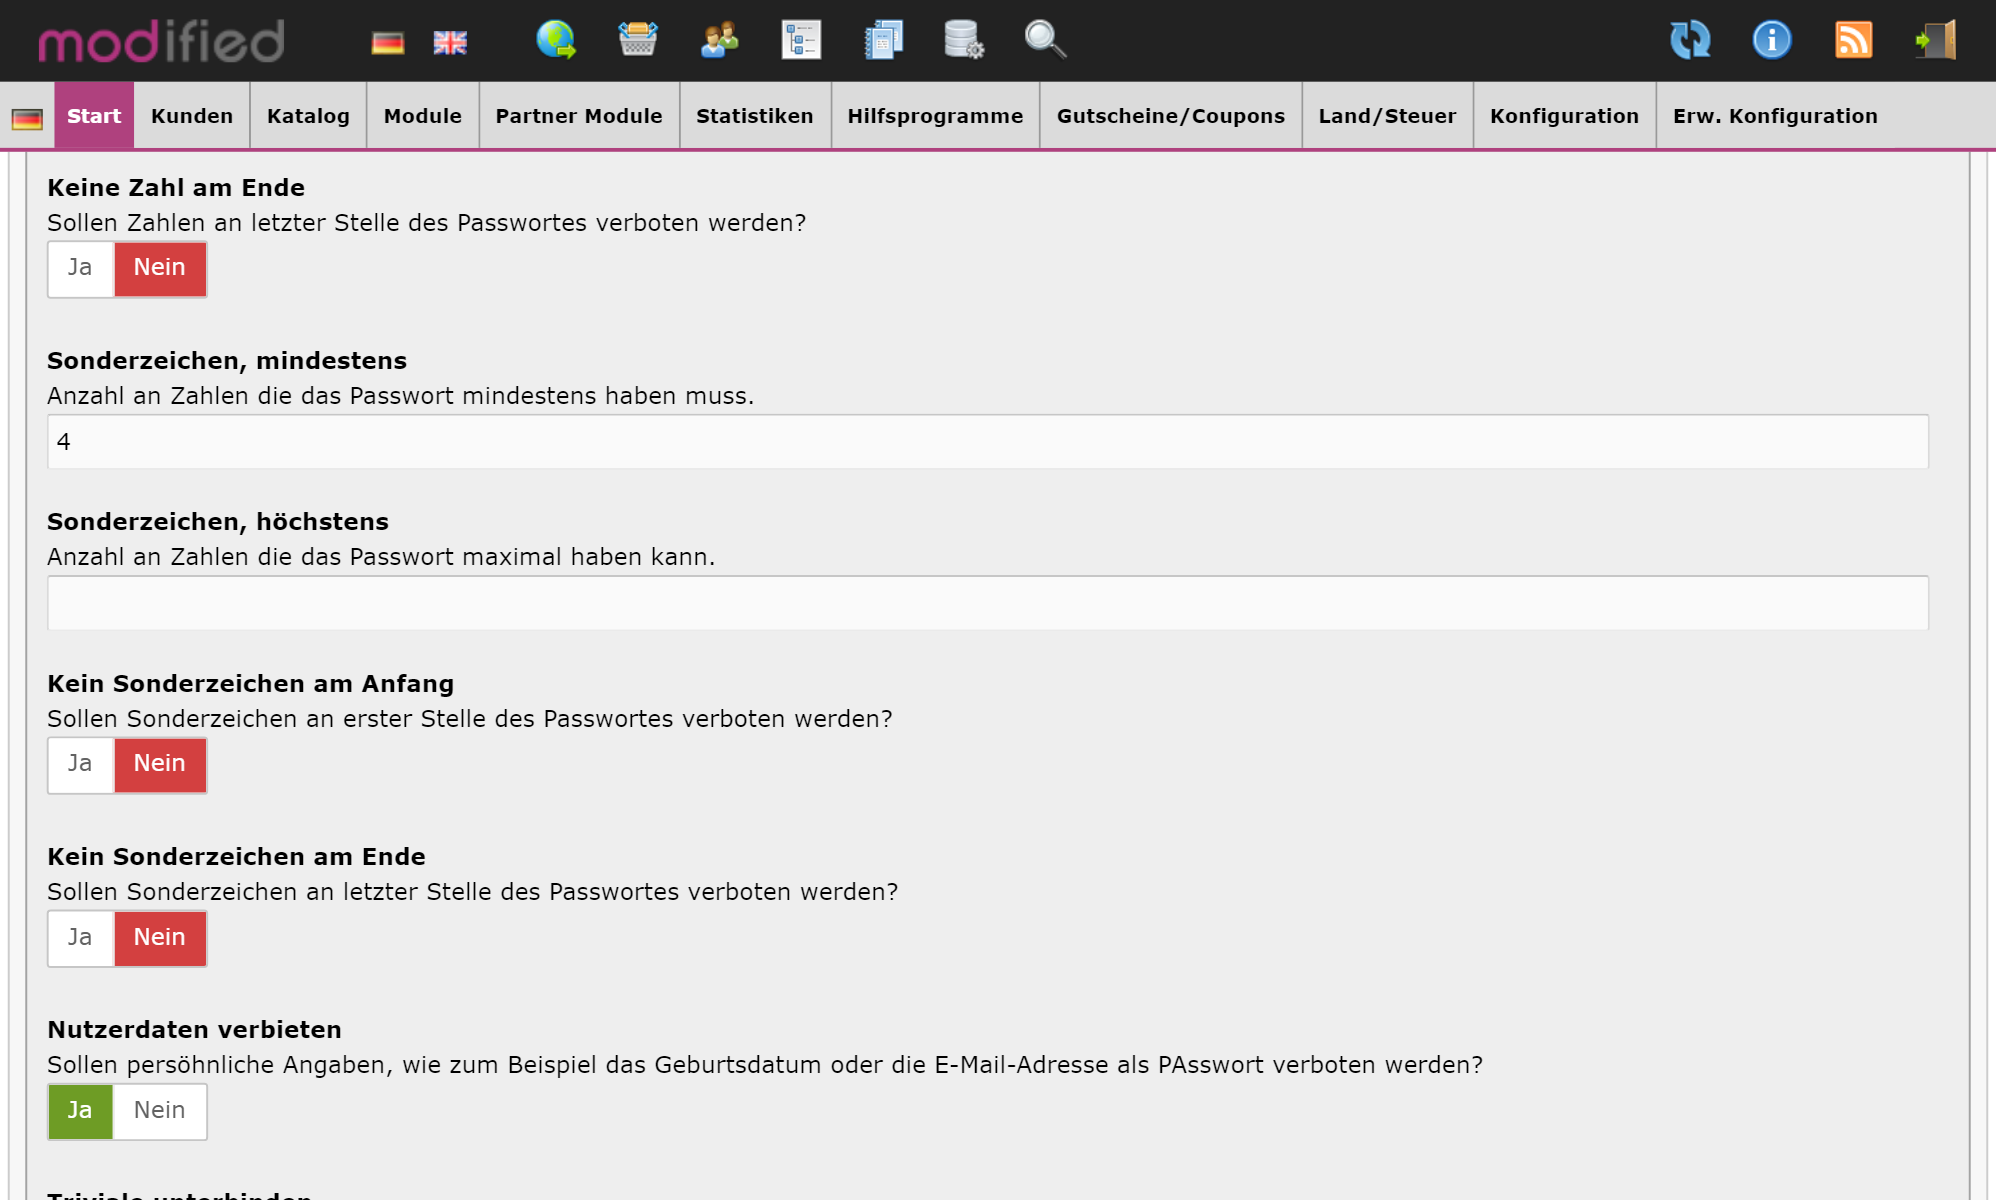Screen dimensions: 1996x1200
Task: Select Ja for Kein Sonderzeichen am Ende
Action: [80, 938]
